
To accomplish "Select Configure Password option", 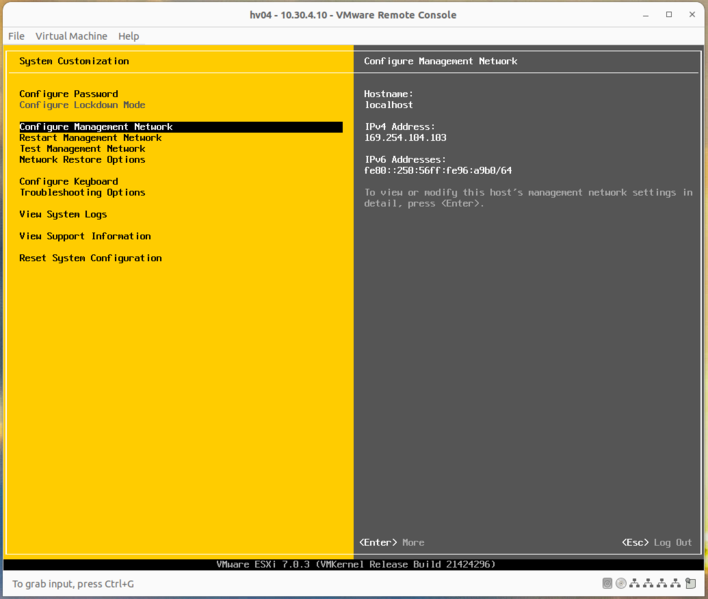I will (68, 94).
